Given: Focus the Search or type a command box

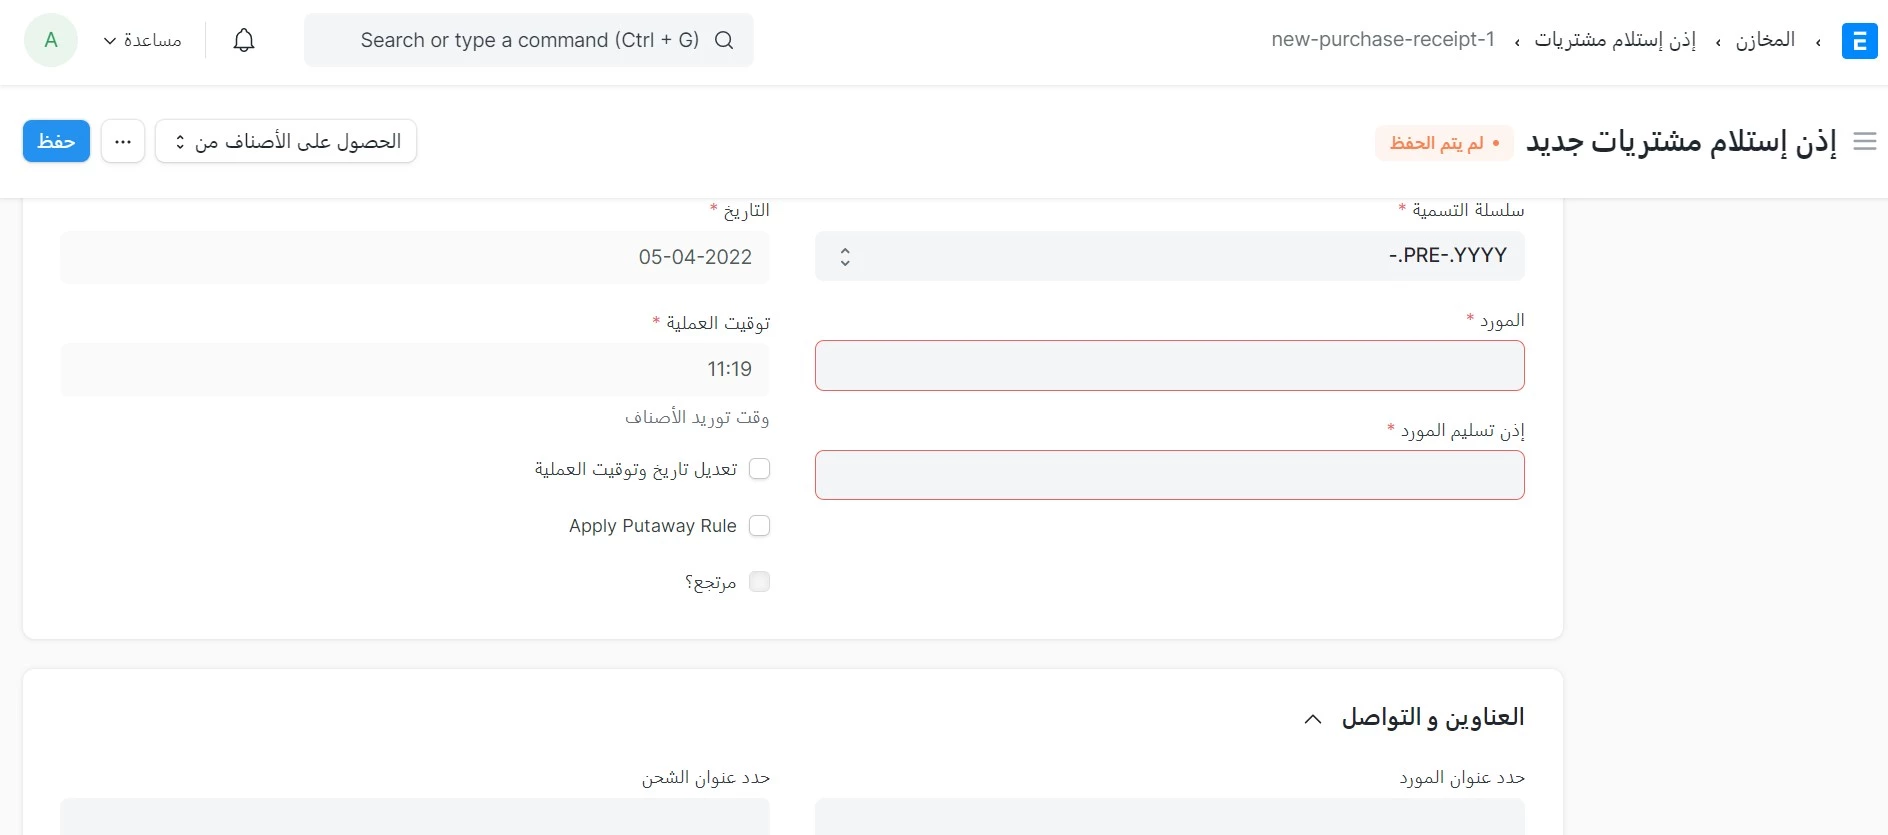Looking at the screenshot, I should [x=529, y=40].
